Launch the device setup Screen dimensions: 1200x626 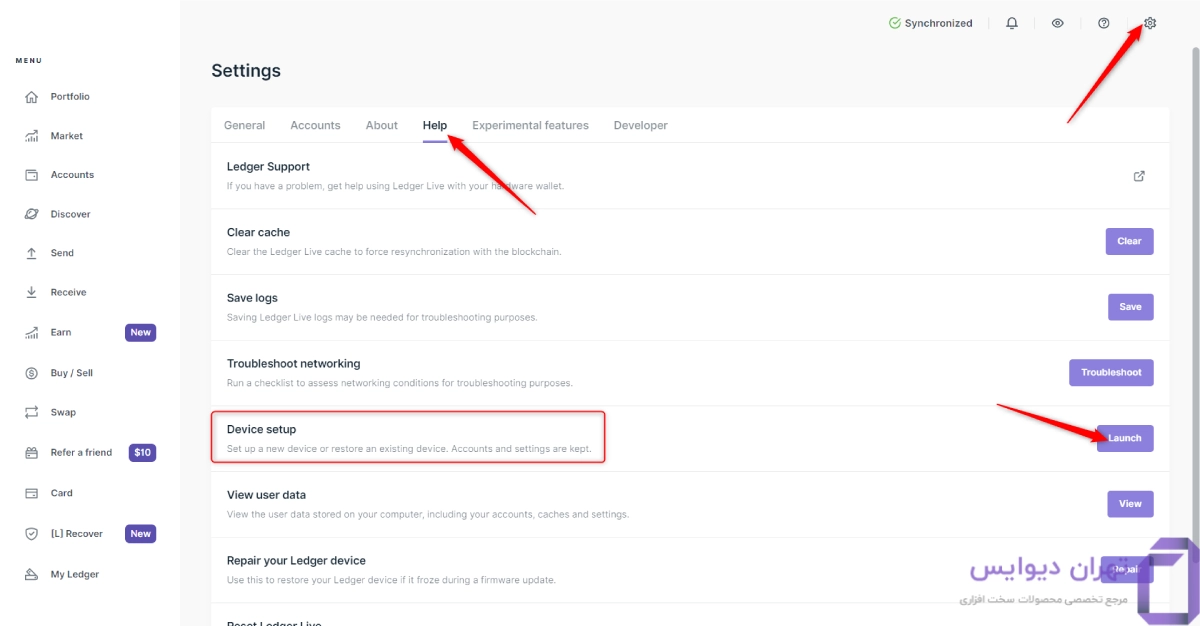tap(1125, 438)
